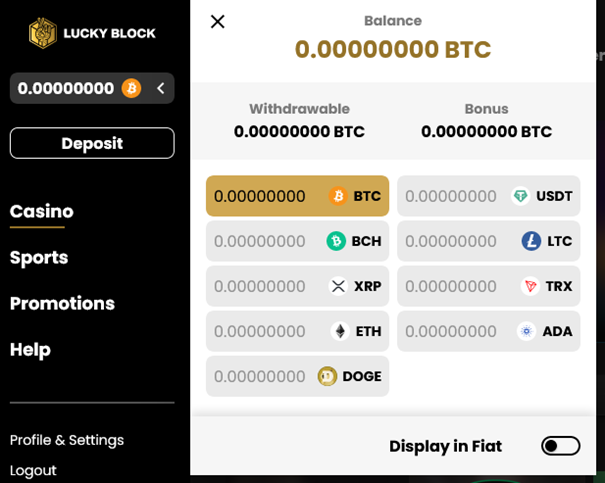Click the ETH coin icon
Viewport: 605px width, 483px height.
[x=340, y=331]
